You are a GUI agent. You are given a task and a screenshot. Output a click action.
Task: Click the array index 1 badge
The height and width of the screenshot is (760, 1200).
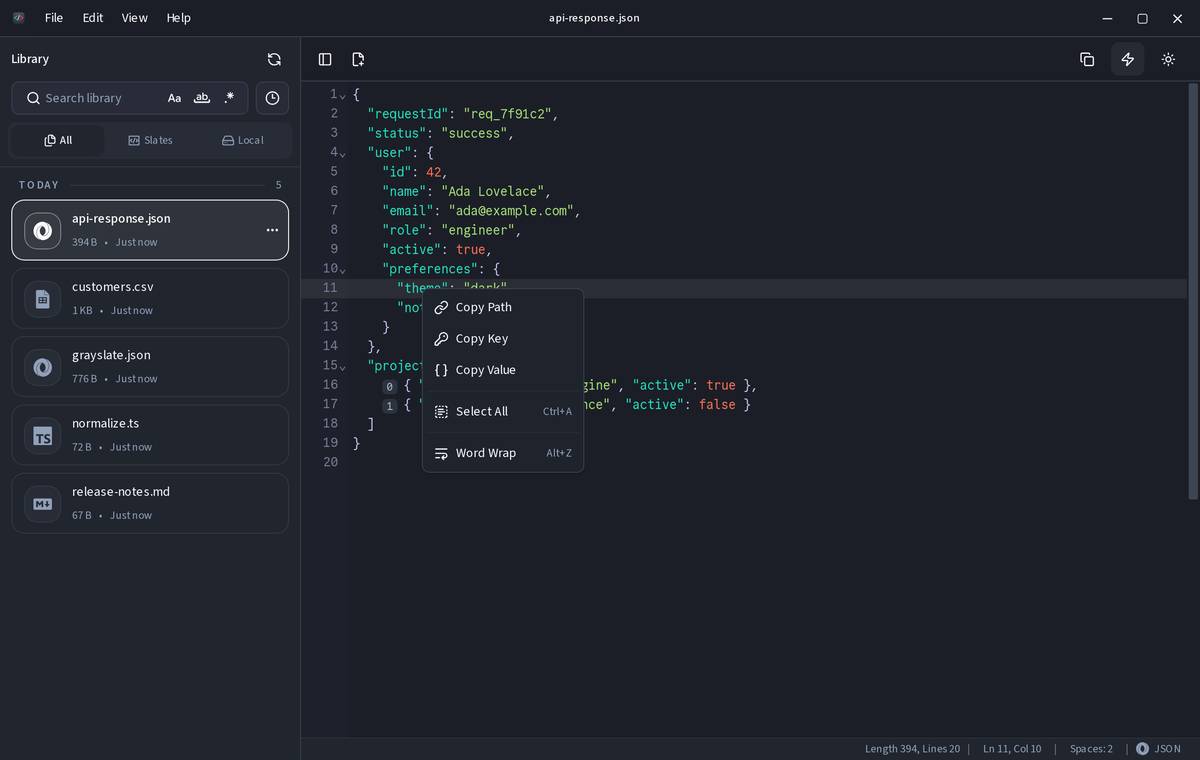pyautogui.click(x=390, y=405)
